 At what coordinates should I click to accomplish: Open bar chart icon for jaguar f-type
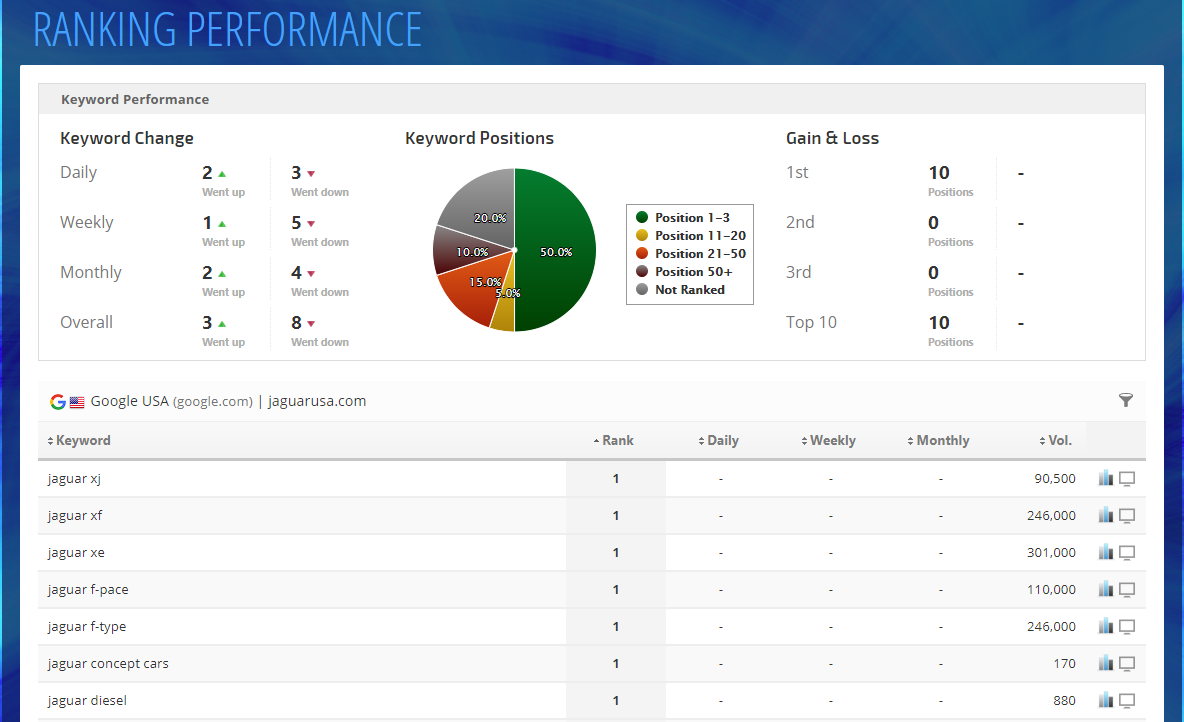(1105, 627)
